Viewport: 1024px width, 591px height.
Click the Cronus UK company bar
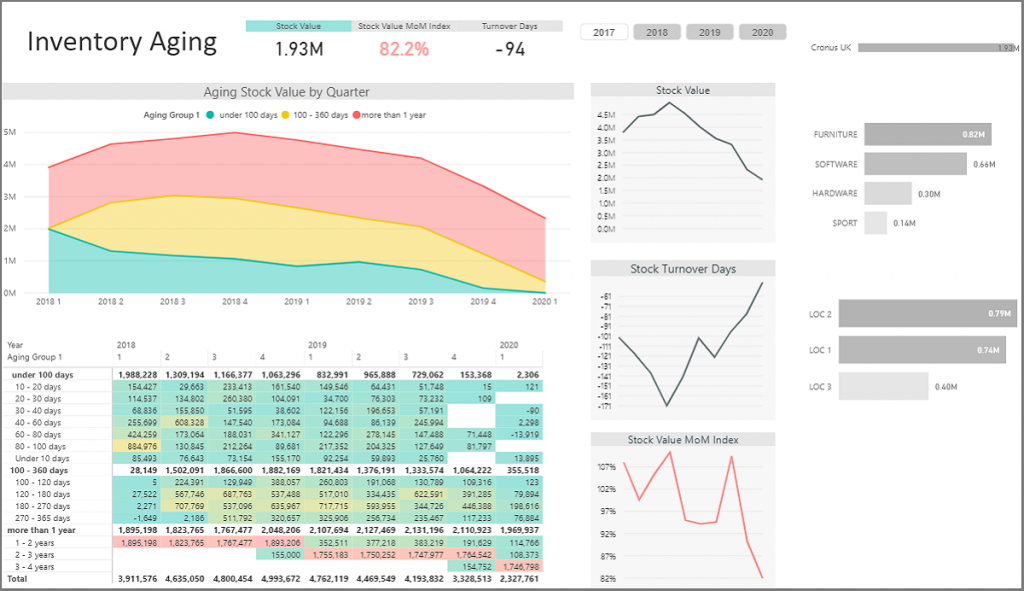point(938,46)
